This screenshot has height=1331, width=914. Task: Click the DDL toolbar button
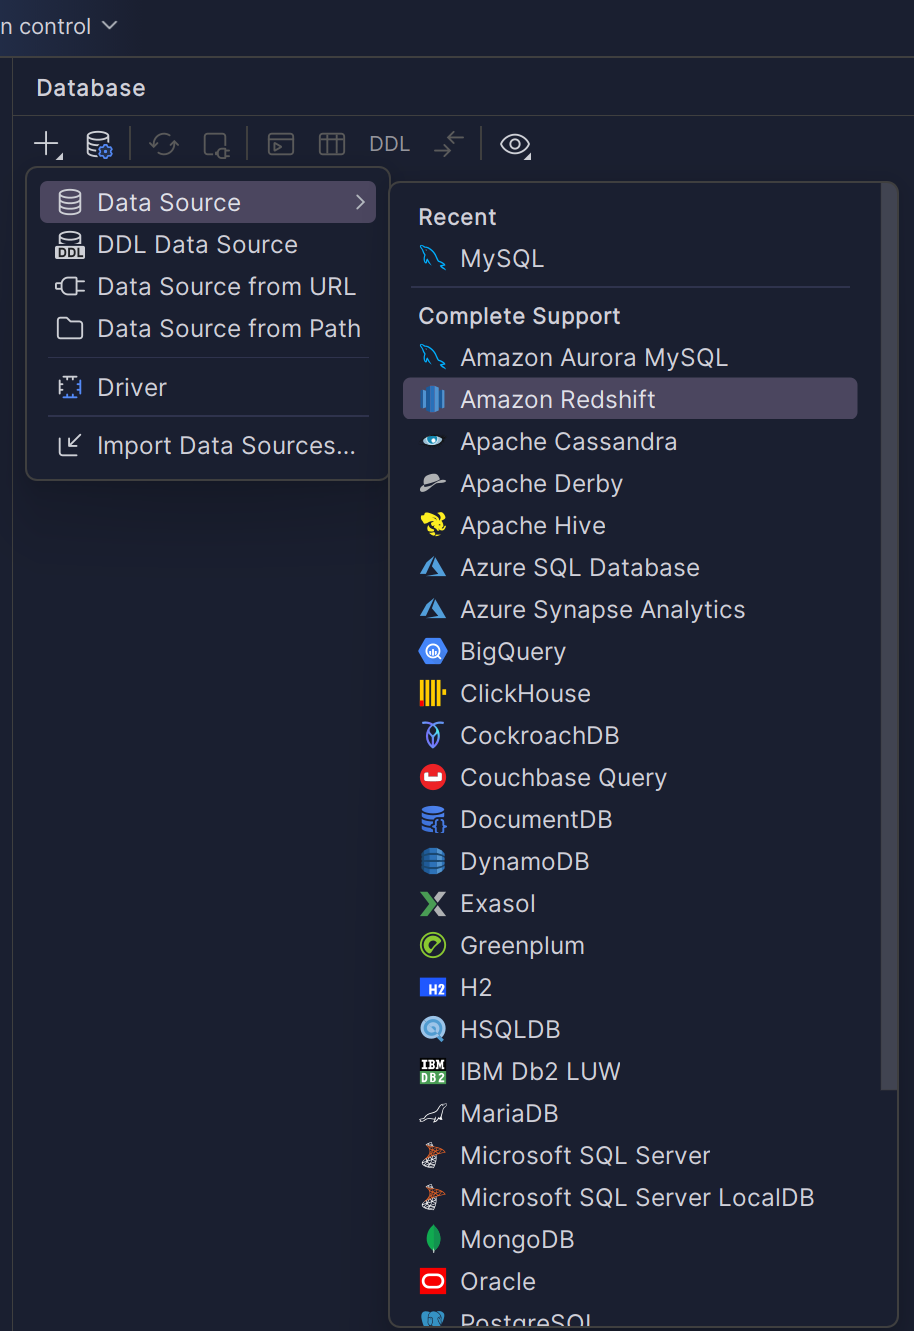click(x=390, y=144)
